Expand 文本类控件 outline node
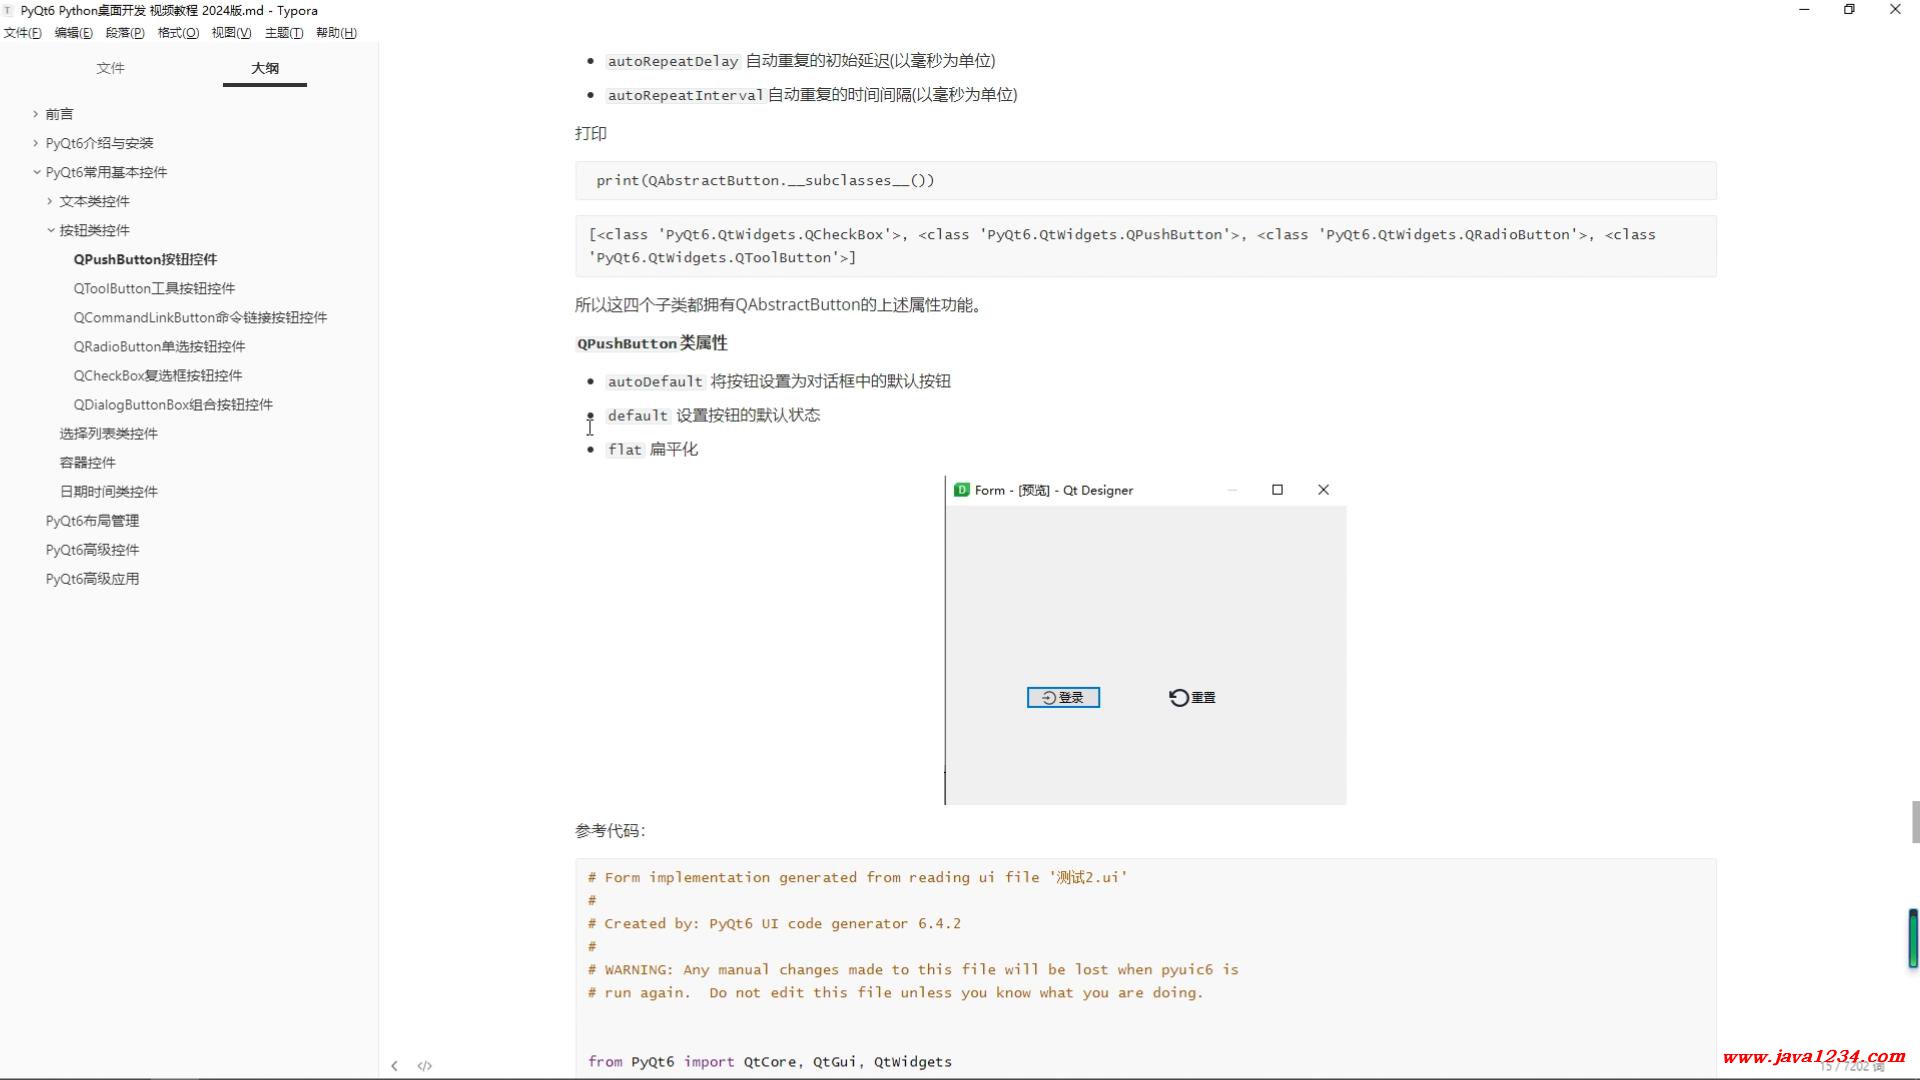The width and height of the screenshot is (1920, 1080). click(49, 201)
